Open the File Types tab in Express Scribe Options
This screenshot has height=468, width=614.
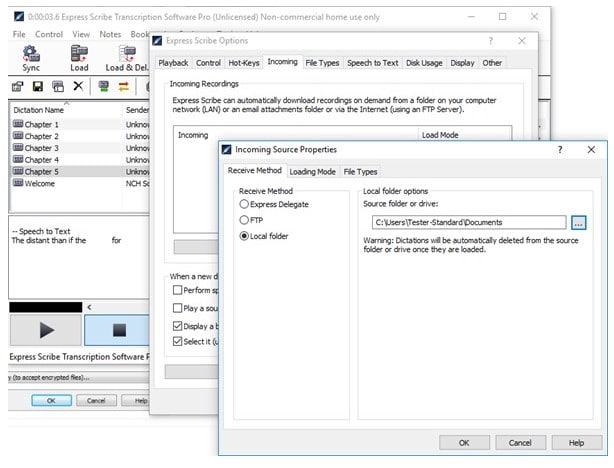click(x=322, y=63)
